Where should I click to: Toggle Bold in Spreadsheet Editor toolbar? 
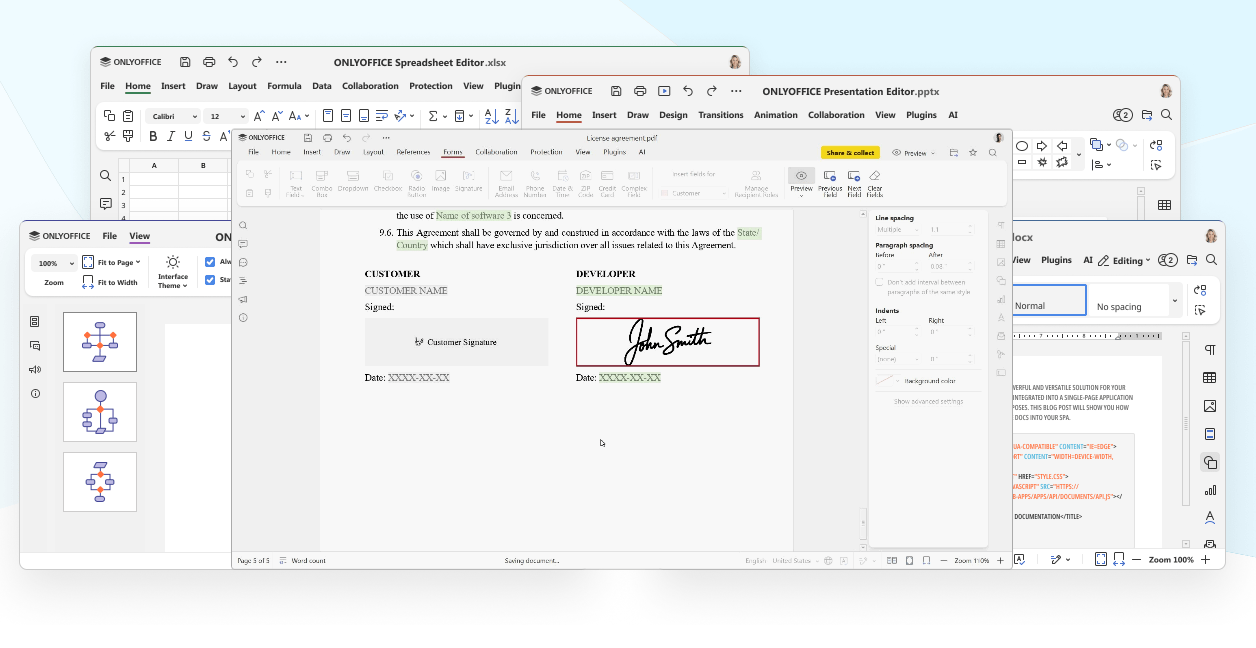point(154,136)
